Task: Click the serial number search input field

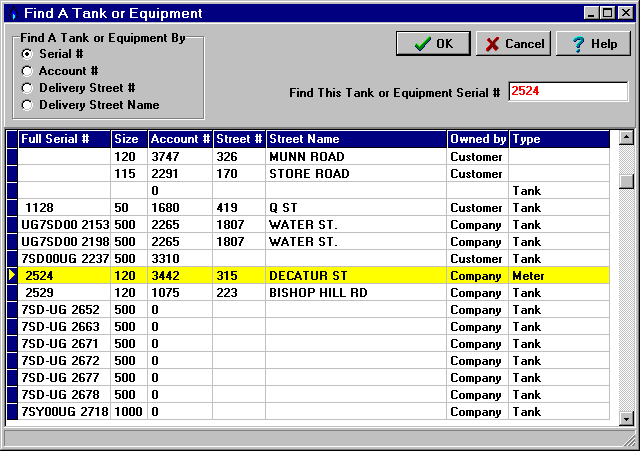Action: click(x=567, y=92)
